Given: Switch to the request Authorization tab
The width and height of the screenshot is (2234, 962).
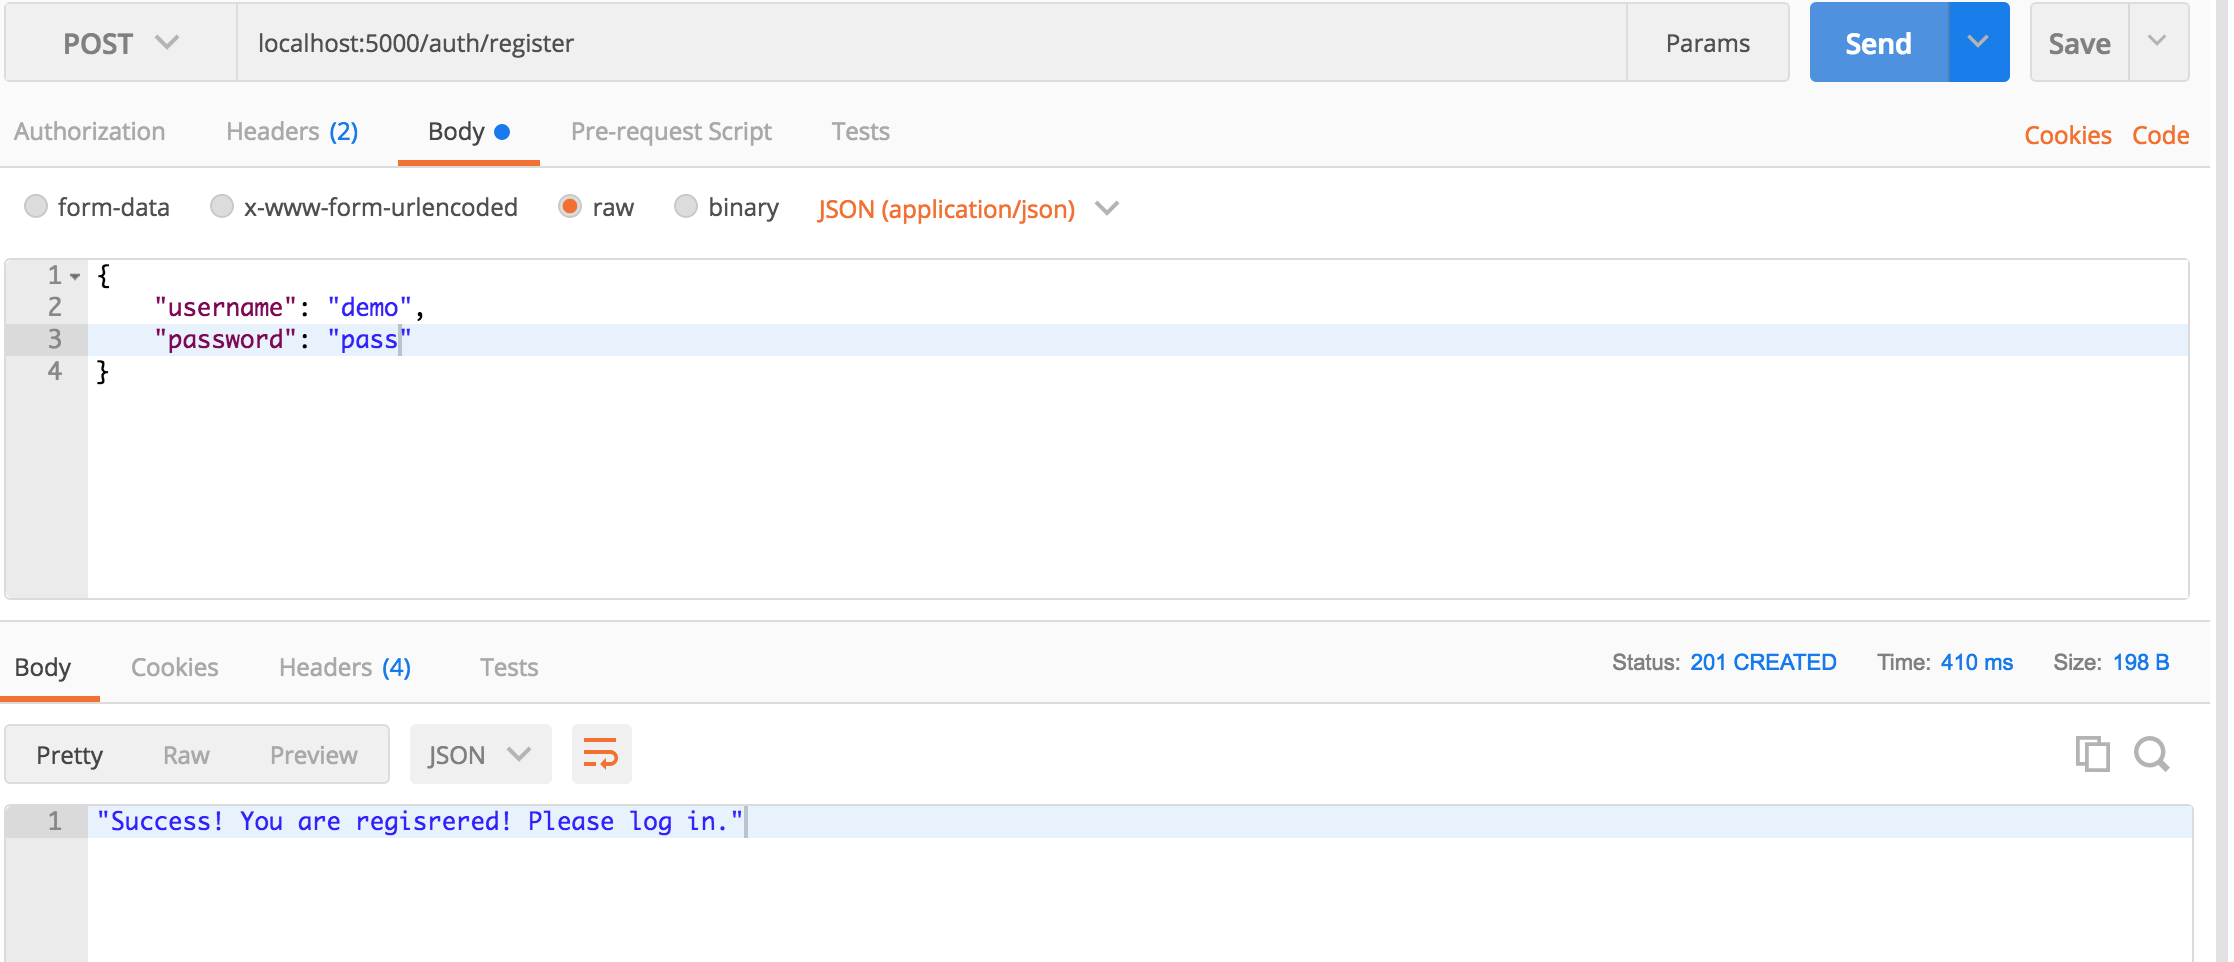Looking at the screenshot, I should (x=90, y=131).
